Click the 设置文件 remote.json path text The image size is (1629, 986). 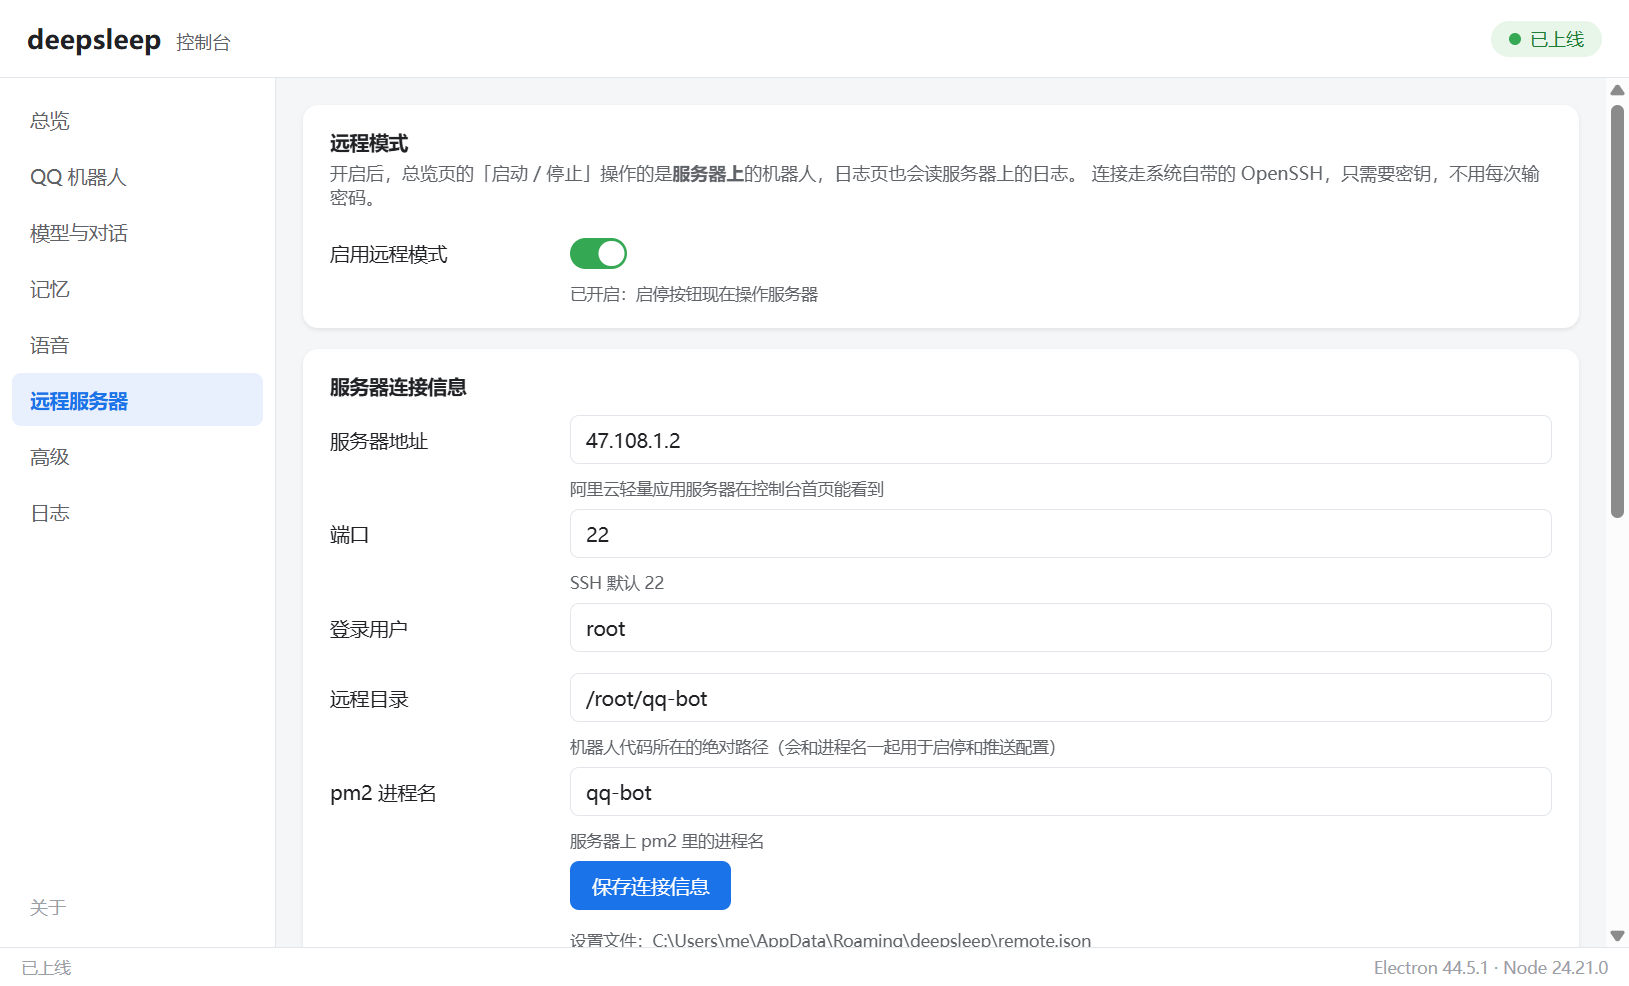(830, 940)
